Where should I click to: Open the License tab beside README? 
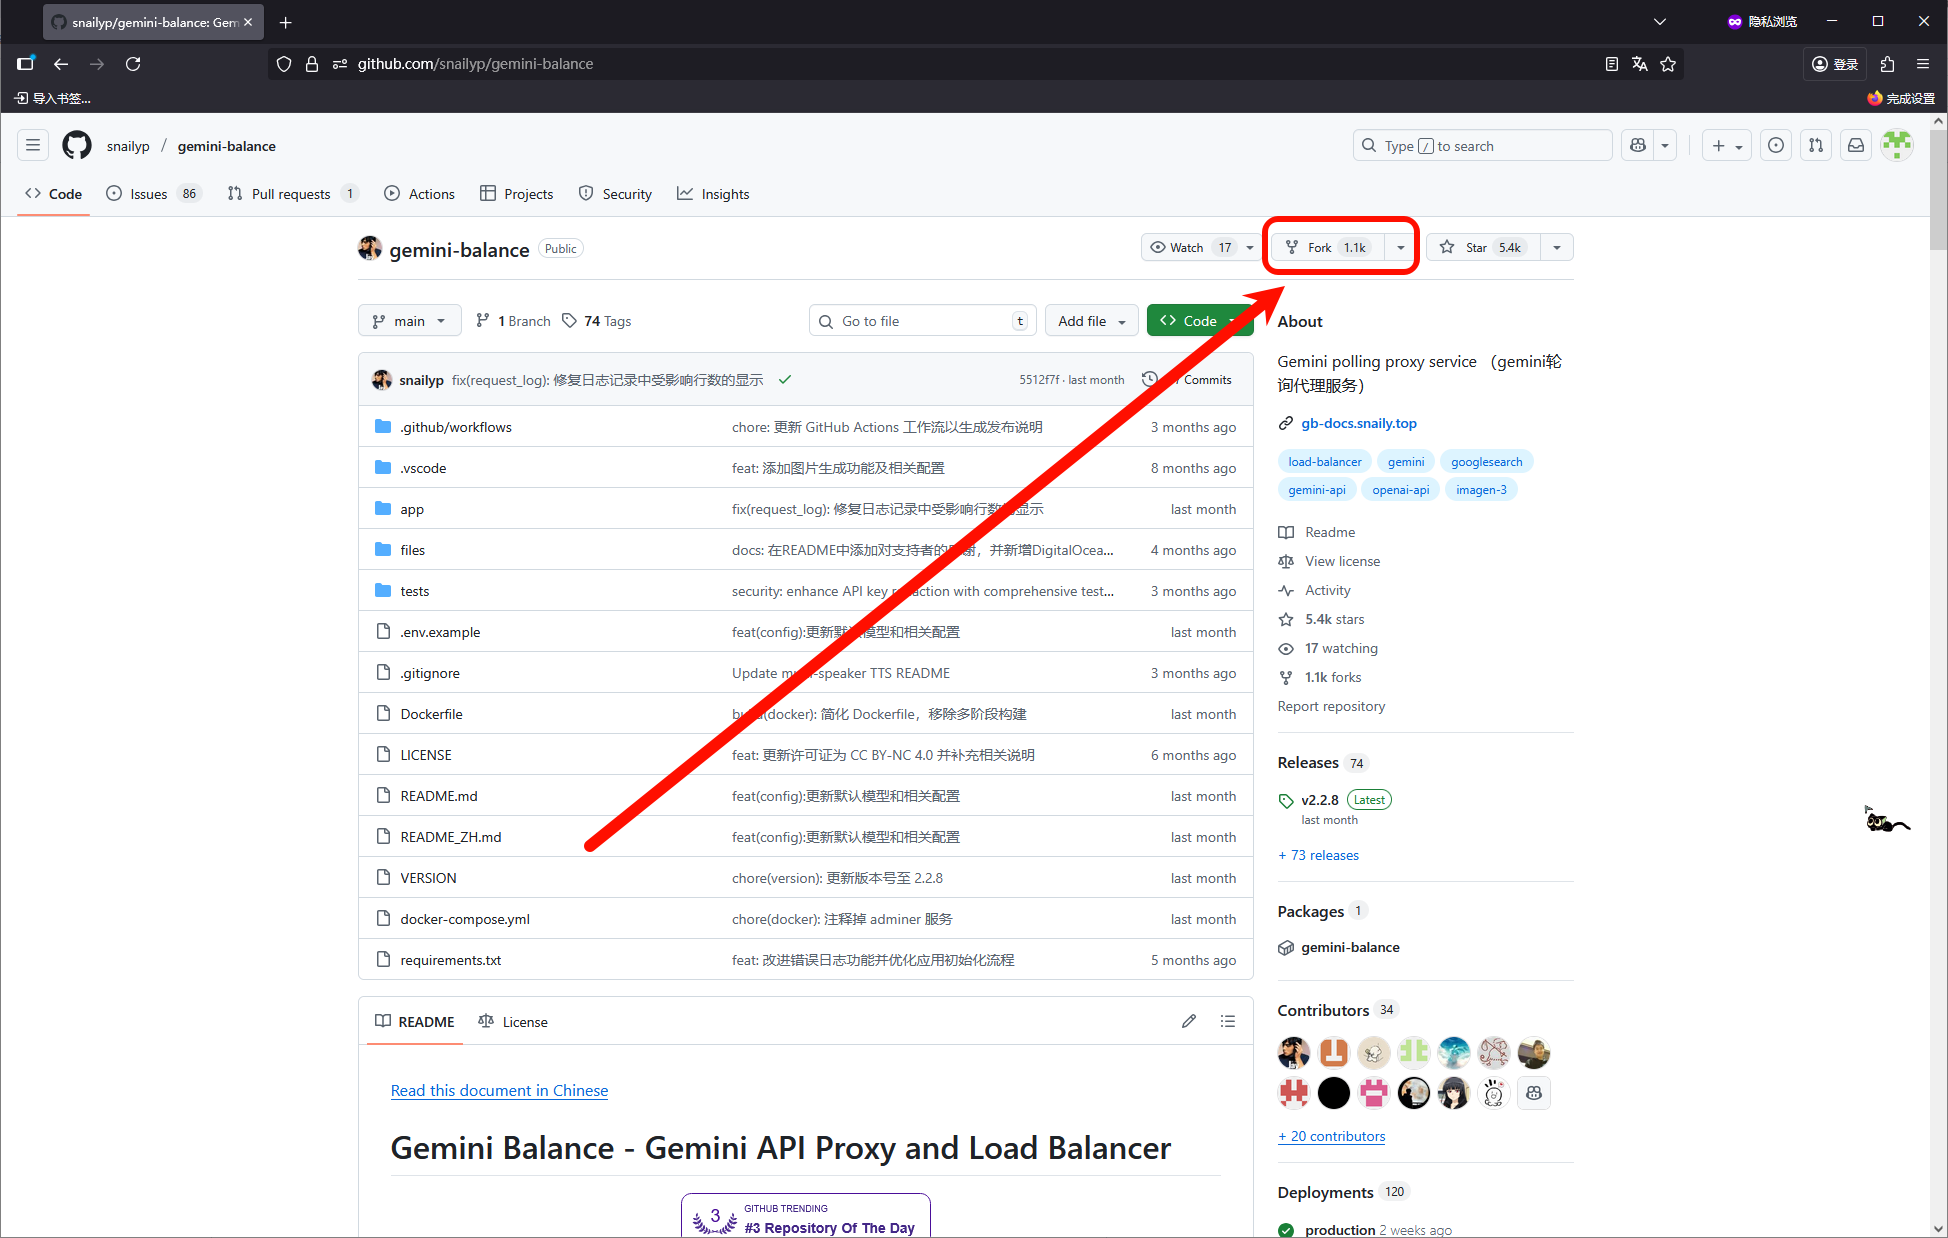tap(513, 1022)
